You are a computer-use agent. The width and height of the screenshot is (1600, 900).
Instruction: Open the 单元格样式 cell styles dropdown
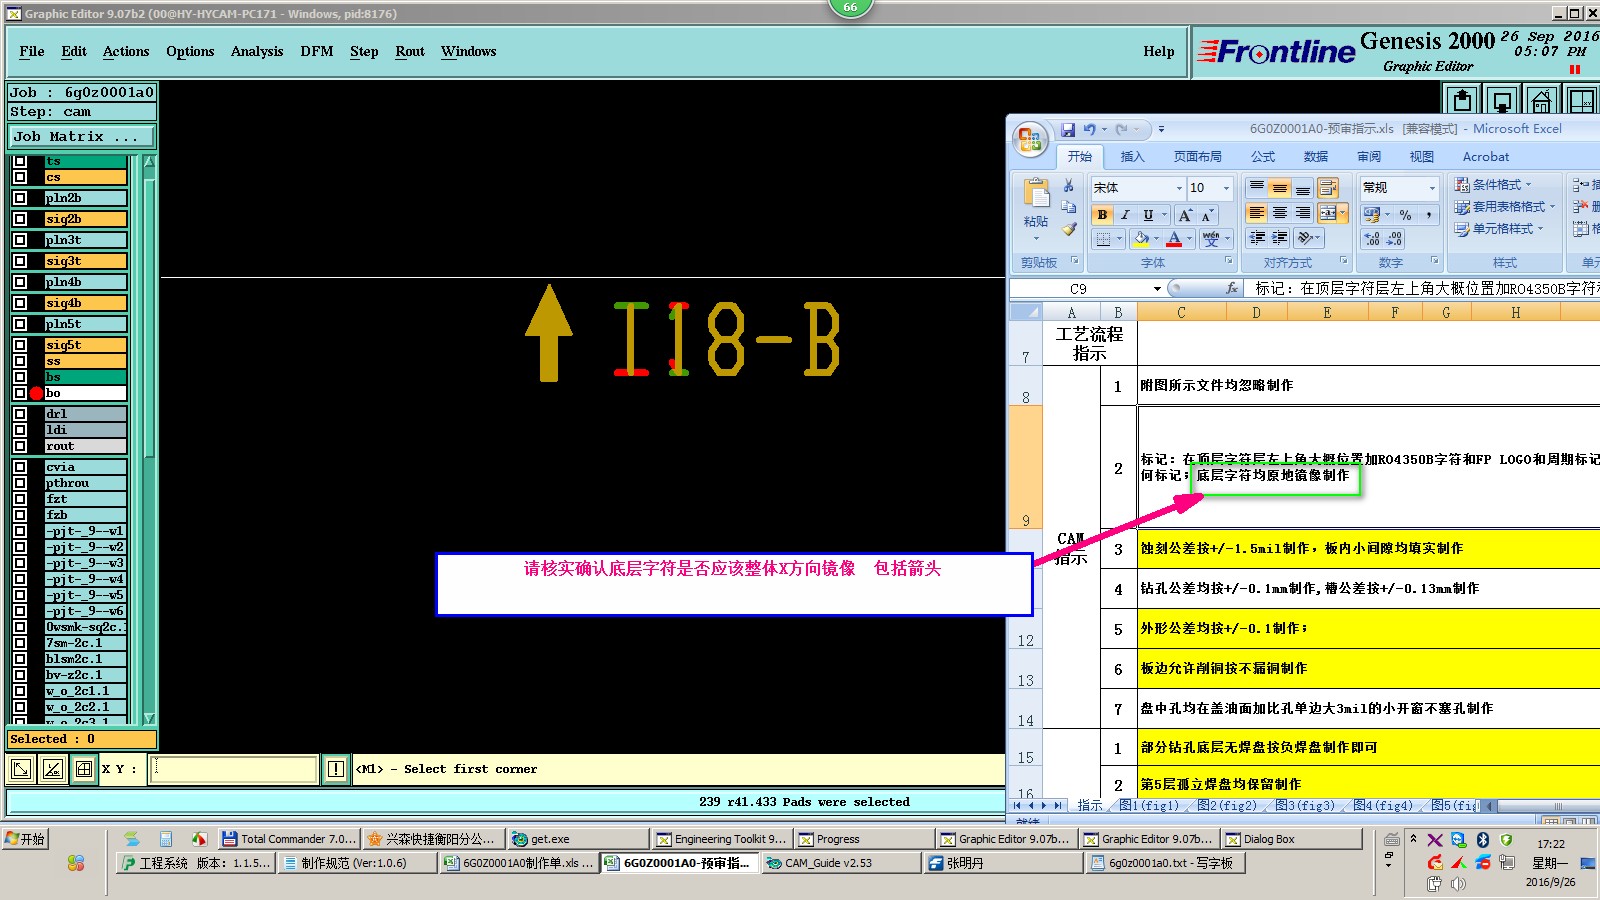1499,229
